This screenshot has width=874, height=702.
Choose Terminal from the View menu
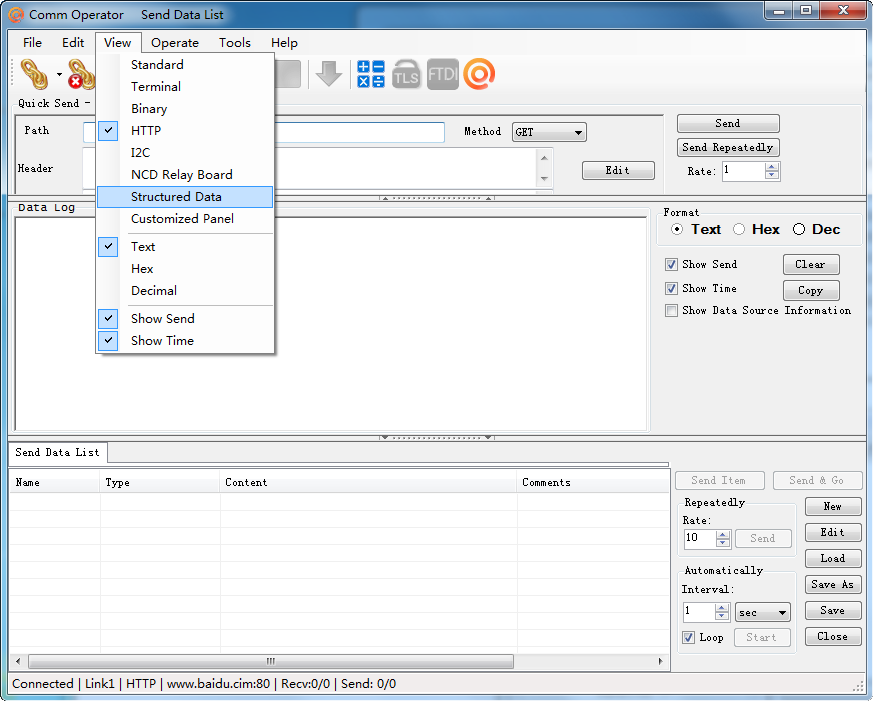tap(156, 87)
